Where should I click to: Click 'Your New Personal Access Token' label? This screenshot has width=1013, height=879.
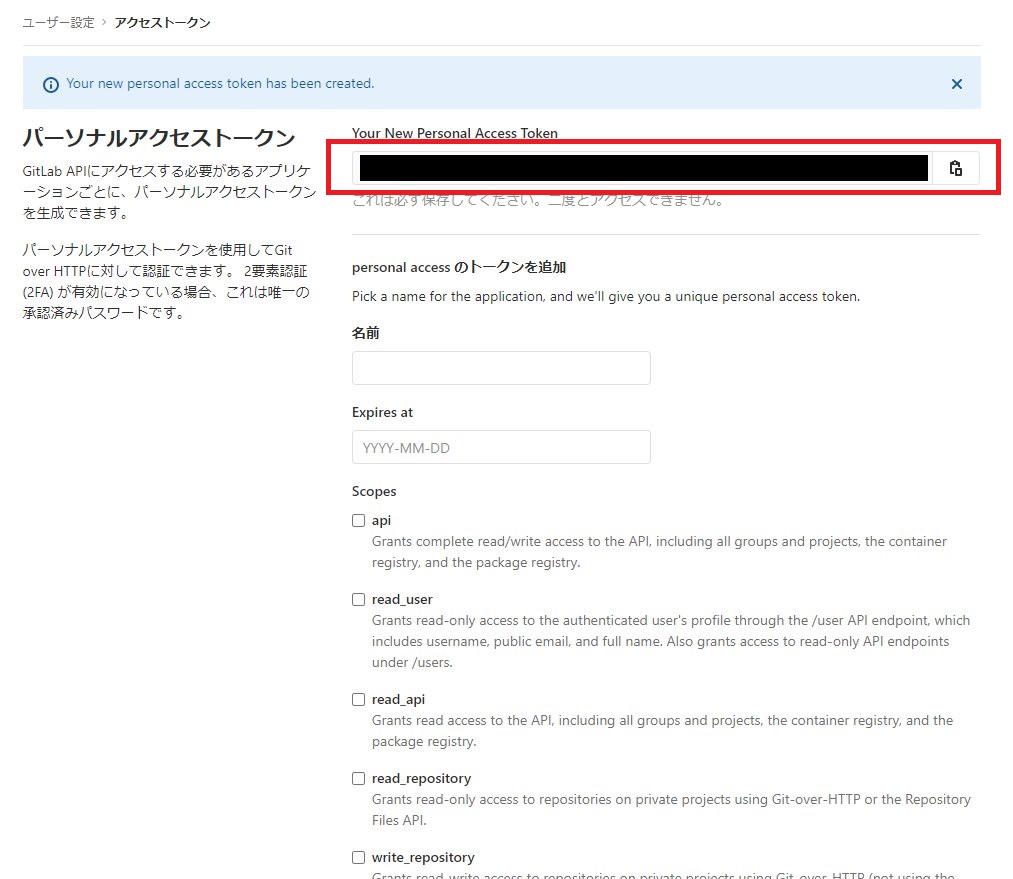click(454, 133)
